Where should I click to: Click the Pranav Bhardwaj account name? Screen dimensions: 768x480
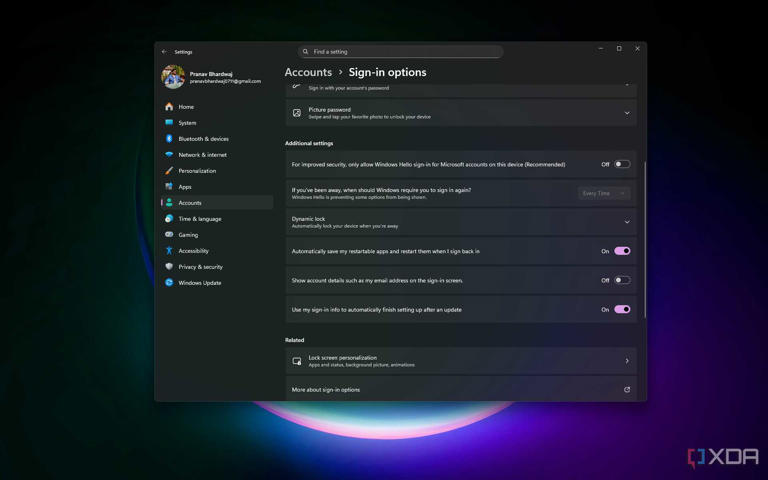pyautogui.click(x=211, y=74)
